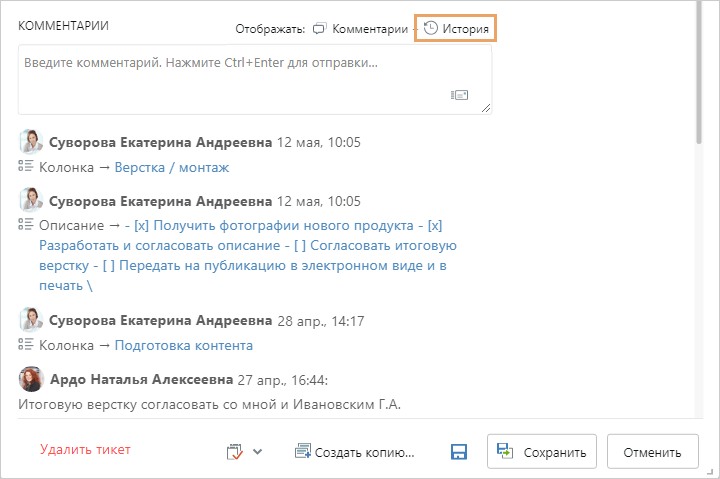Image resolution: width=720 pixels, height=479 pixels.
Task: Click Суворова's avatar on the first history entry
Action: 31,142
